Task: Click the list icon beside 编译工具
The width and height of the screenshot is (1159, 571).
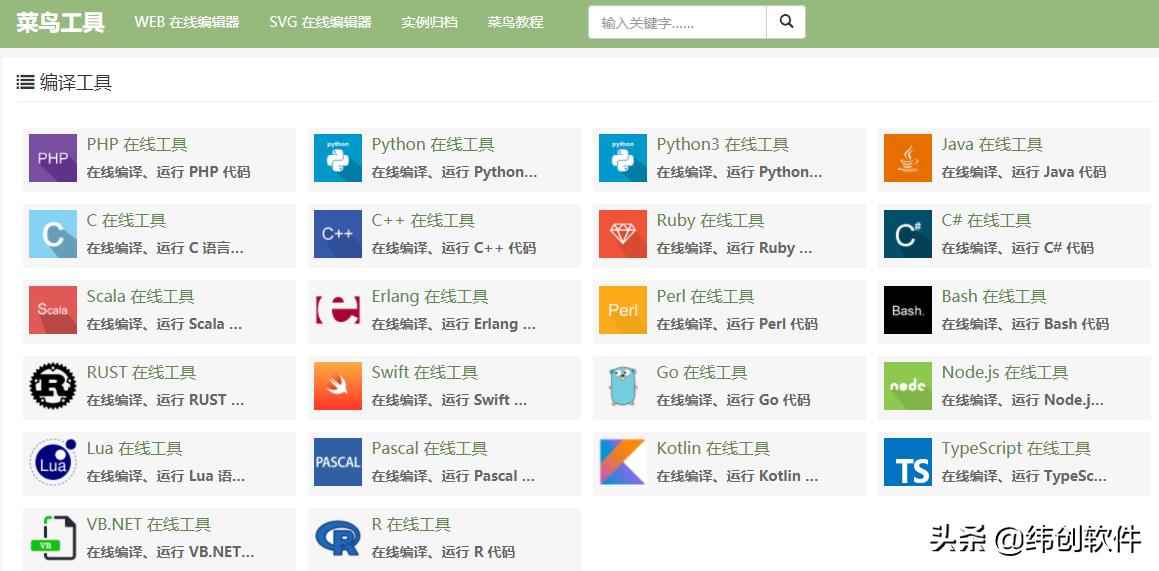Action: click(x=25, y=82)
